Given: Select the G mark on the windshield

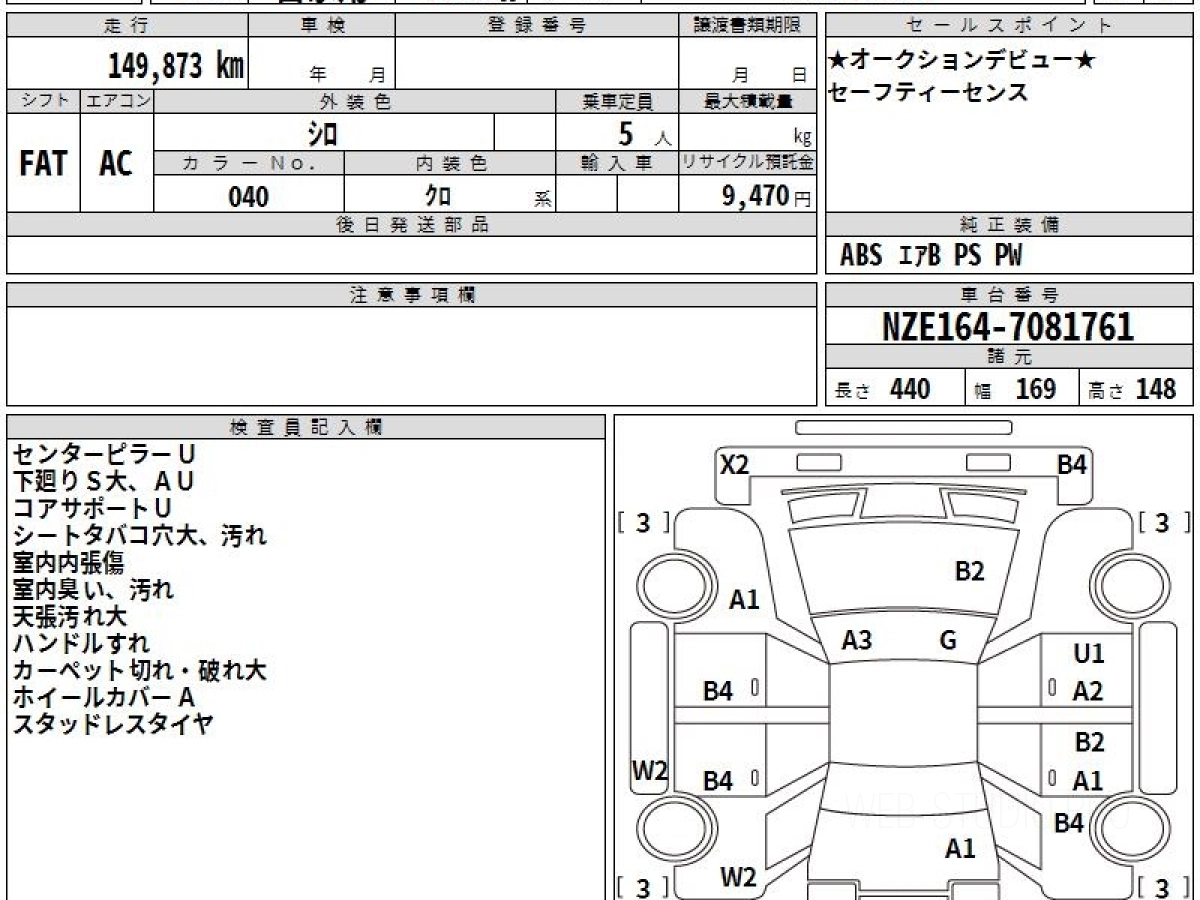Looking at the screenshot, I should point(948,640).
